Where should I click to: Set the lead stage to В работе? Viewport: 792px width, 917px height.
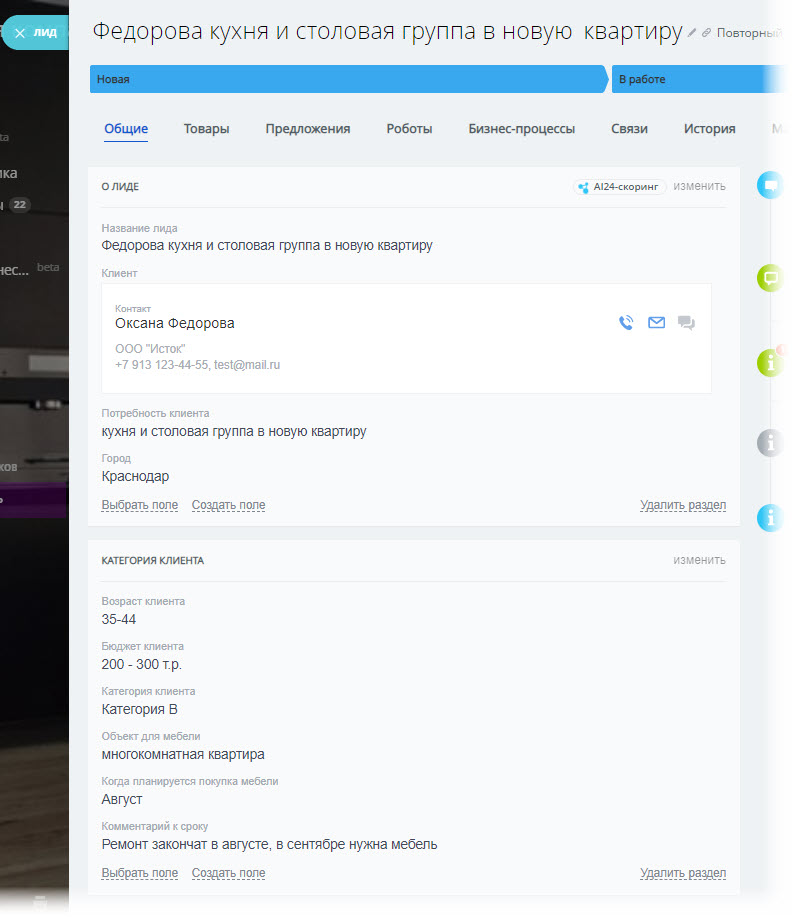[699, 79]
